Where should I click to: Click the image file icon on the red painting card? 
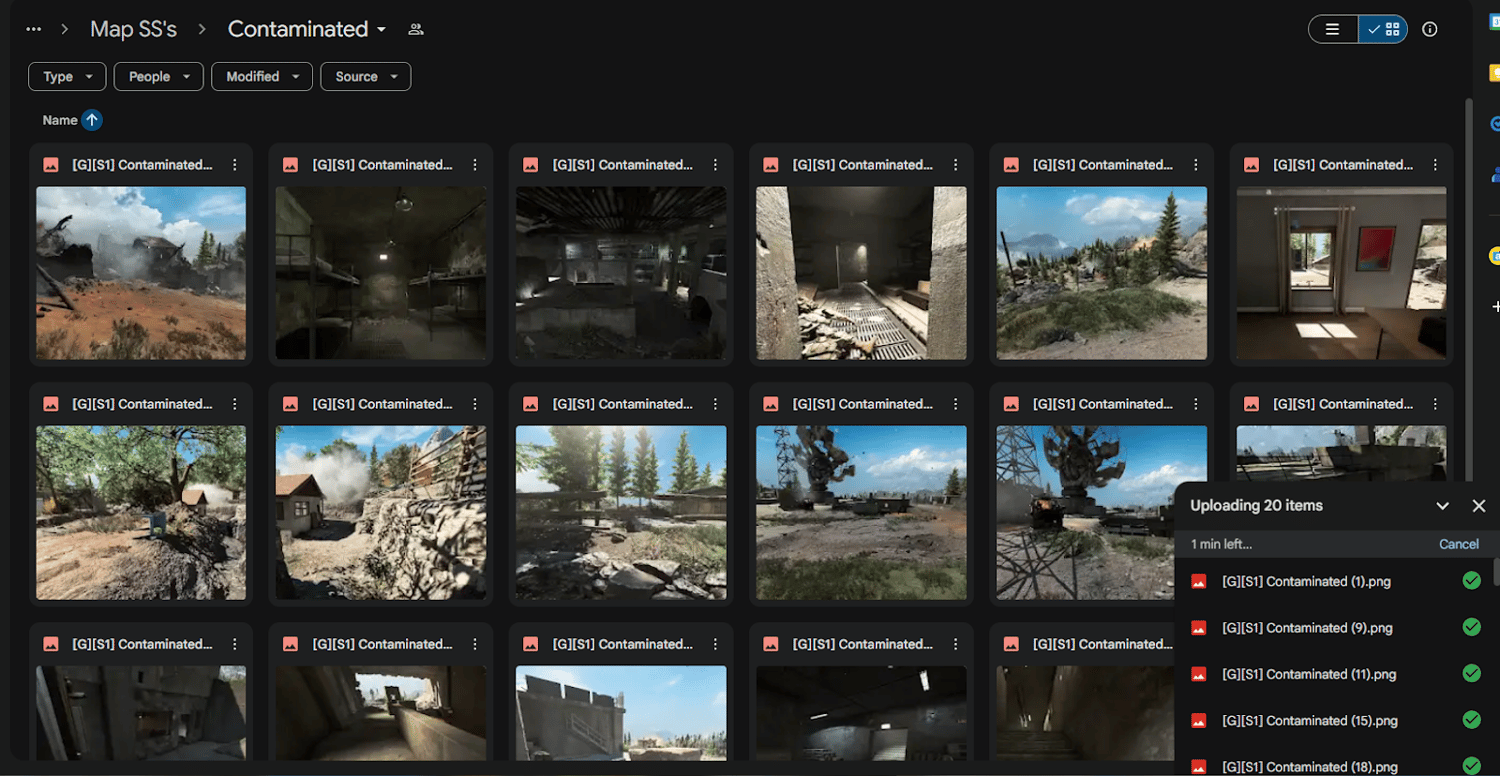tap(1251, 165)
